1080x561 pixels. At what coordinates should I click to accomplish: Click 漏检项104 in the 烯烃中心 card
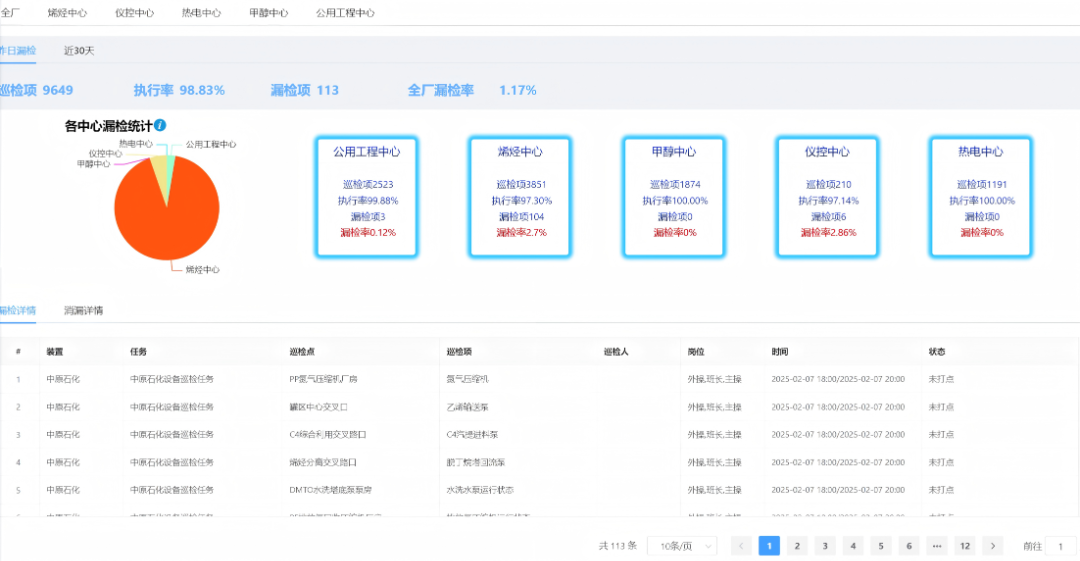click(x=521, y=216)
